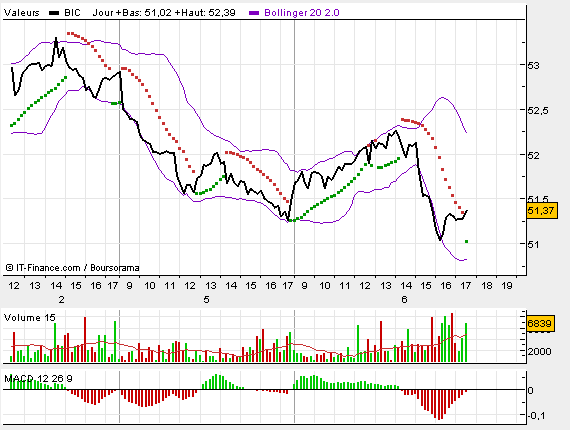Click the purple Bollinger legend swatch

click(254, 13)
